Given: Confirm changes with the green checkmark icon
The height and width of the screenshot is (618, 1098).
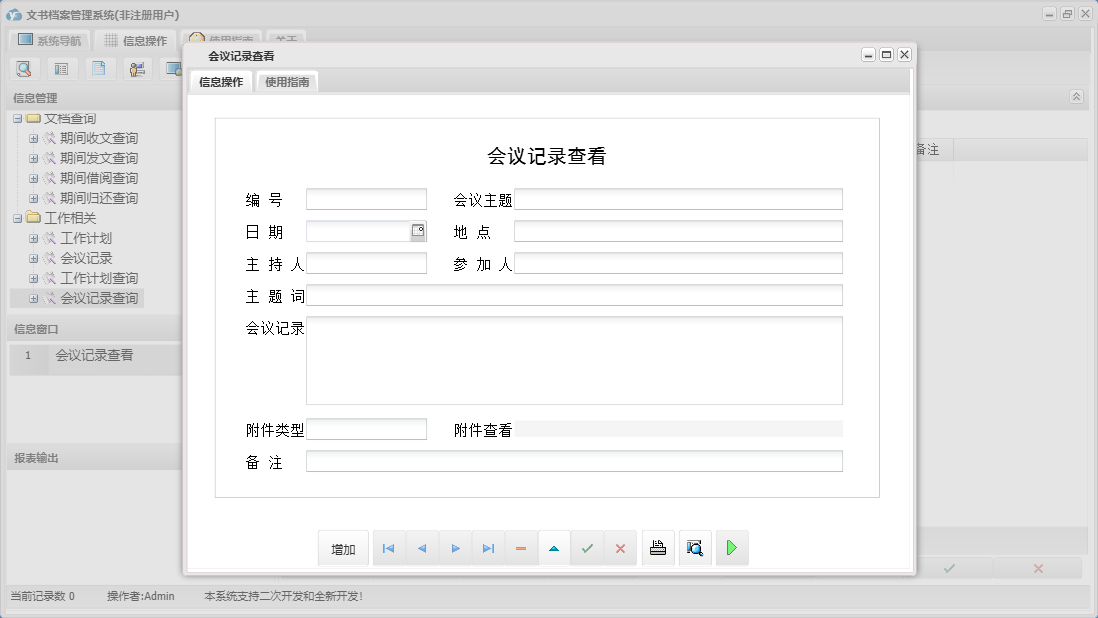Looking at the screenshot, I should click(587, 547).
